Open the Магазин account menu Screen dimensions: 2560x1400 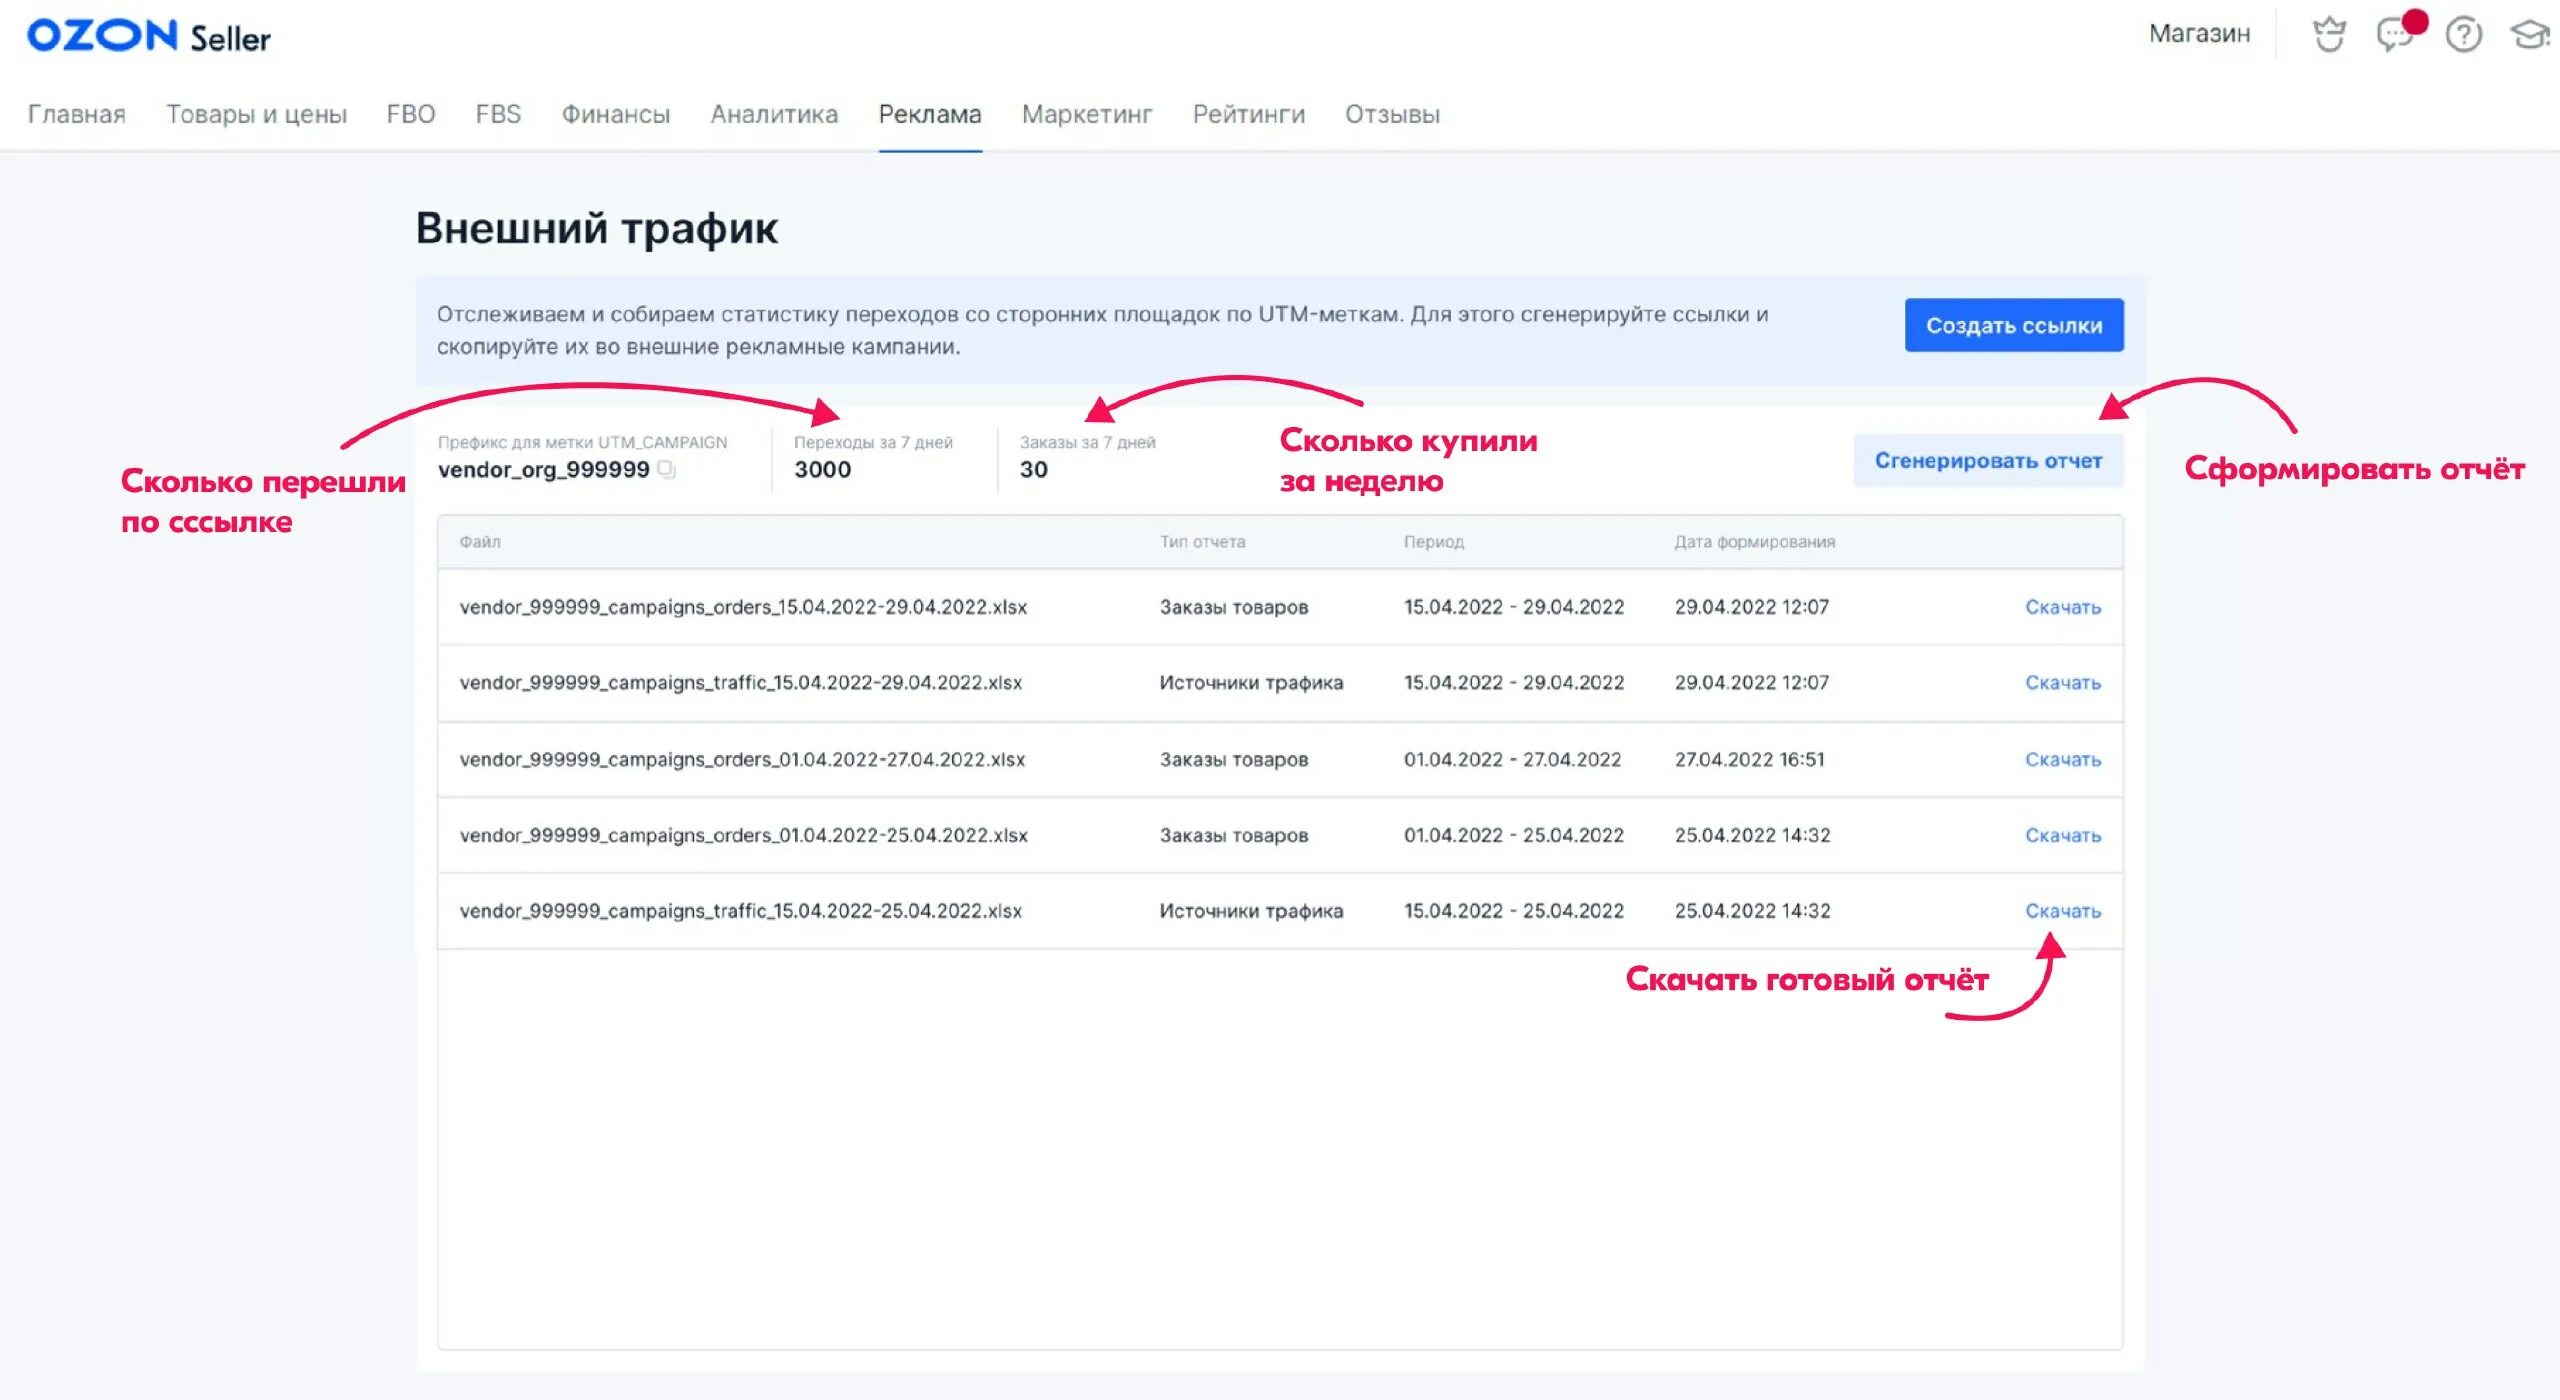point(2199,34)
